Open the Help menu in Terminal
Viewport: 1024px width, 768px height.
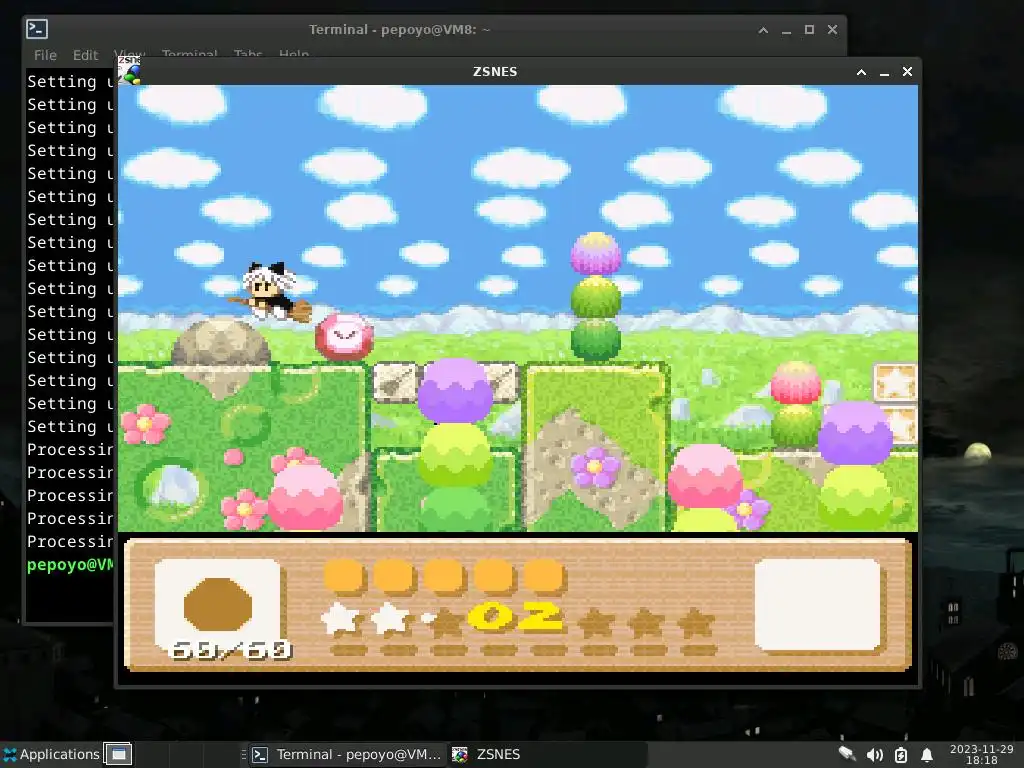pos(293,54)
